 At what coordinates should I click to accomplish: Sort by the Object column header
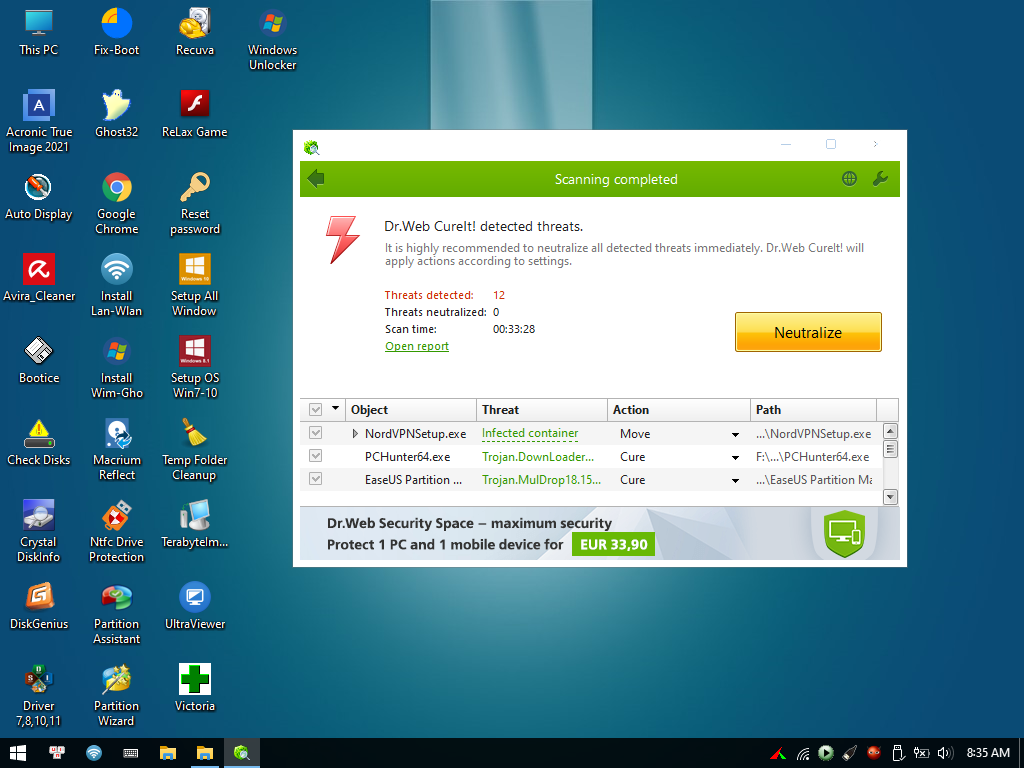click(x=411, y=409)
